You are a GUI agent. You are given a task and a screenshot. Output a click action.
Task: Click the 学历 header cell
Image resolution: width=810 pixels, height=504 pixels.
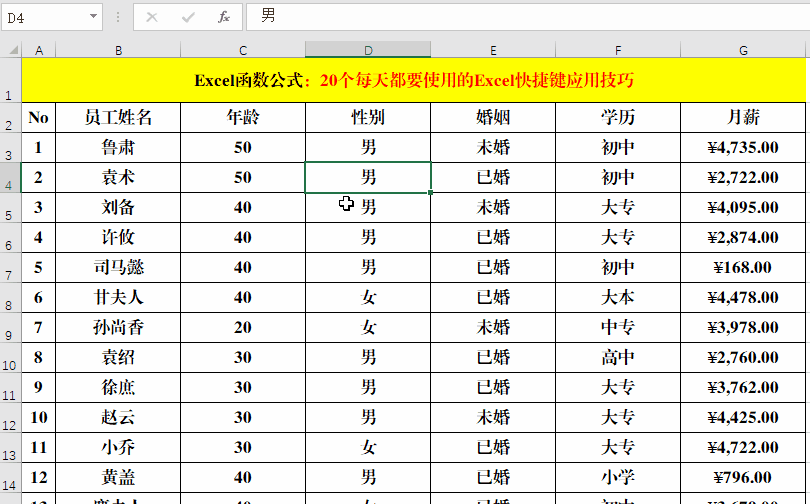pyautogui.click(x=618, y=118)
